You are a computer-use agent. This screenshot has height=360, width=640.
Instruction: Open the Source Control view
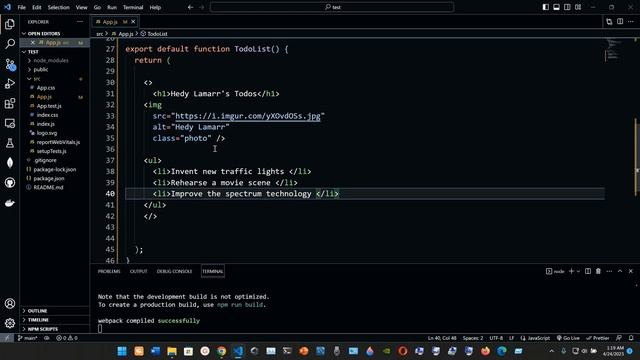coord(10,64)
